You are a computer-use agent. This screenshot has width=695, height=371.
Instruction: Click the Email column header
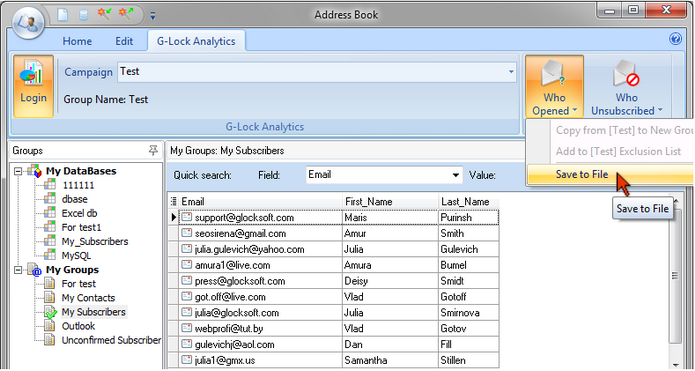261,202
